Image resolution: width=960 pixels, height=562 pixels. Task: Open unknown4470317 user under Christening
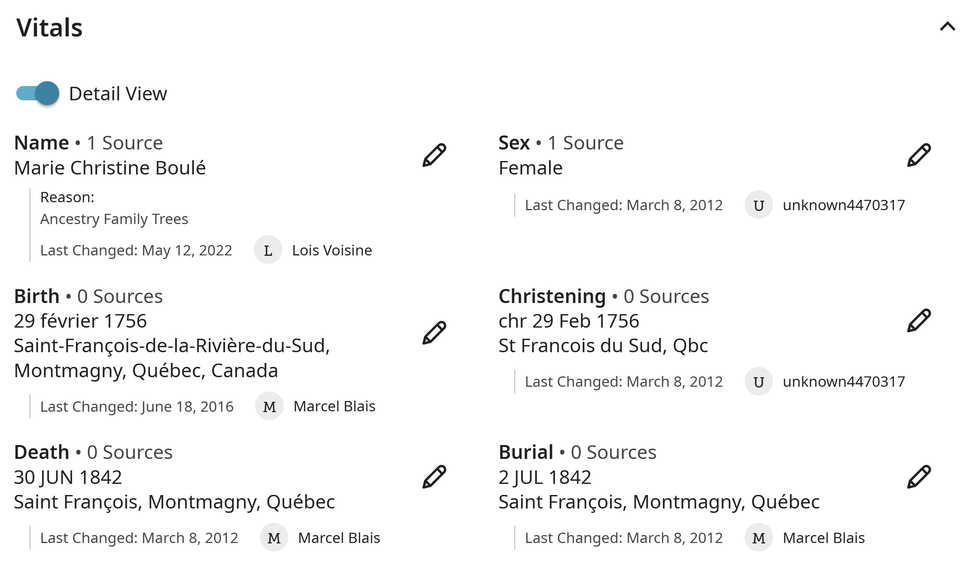(x=844, y=381)
